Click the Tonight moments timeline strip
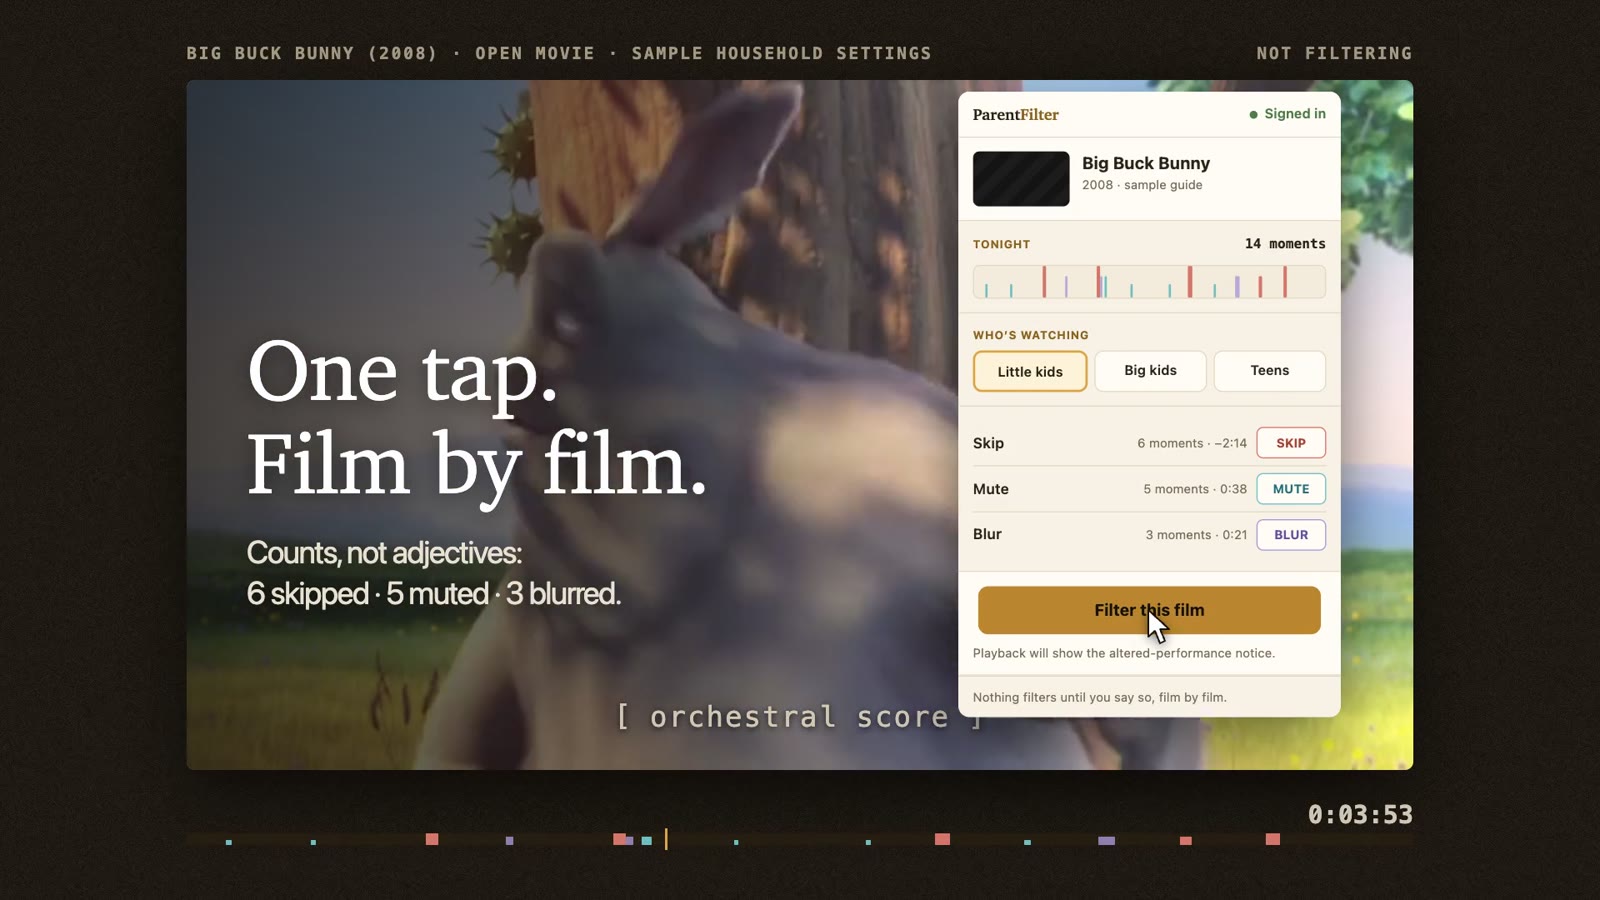 point(1149,282)
